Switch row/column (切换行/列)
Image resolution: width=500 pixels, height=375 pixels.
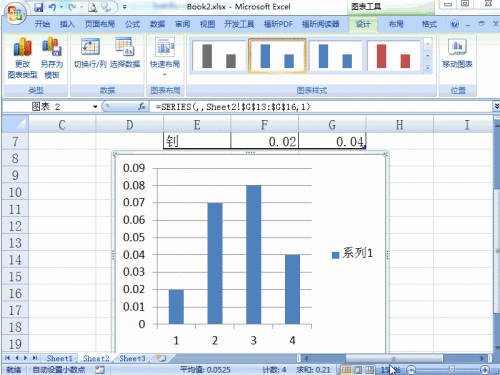90,53
